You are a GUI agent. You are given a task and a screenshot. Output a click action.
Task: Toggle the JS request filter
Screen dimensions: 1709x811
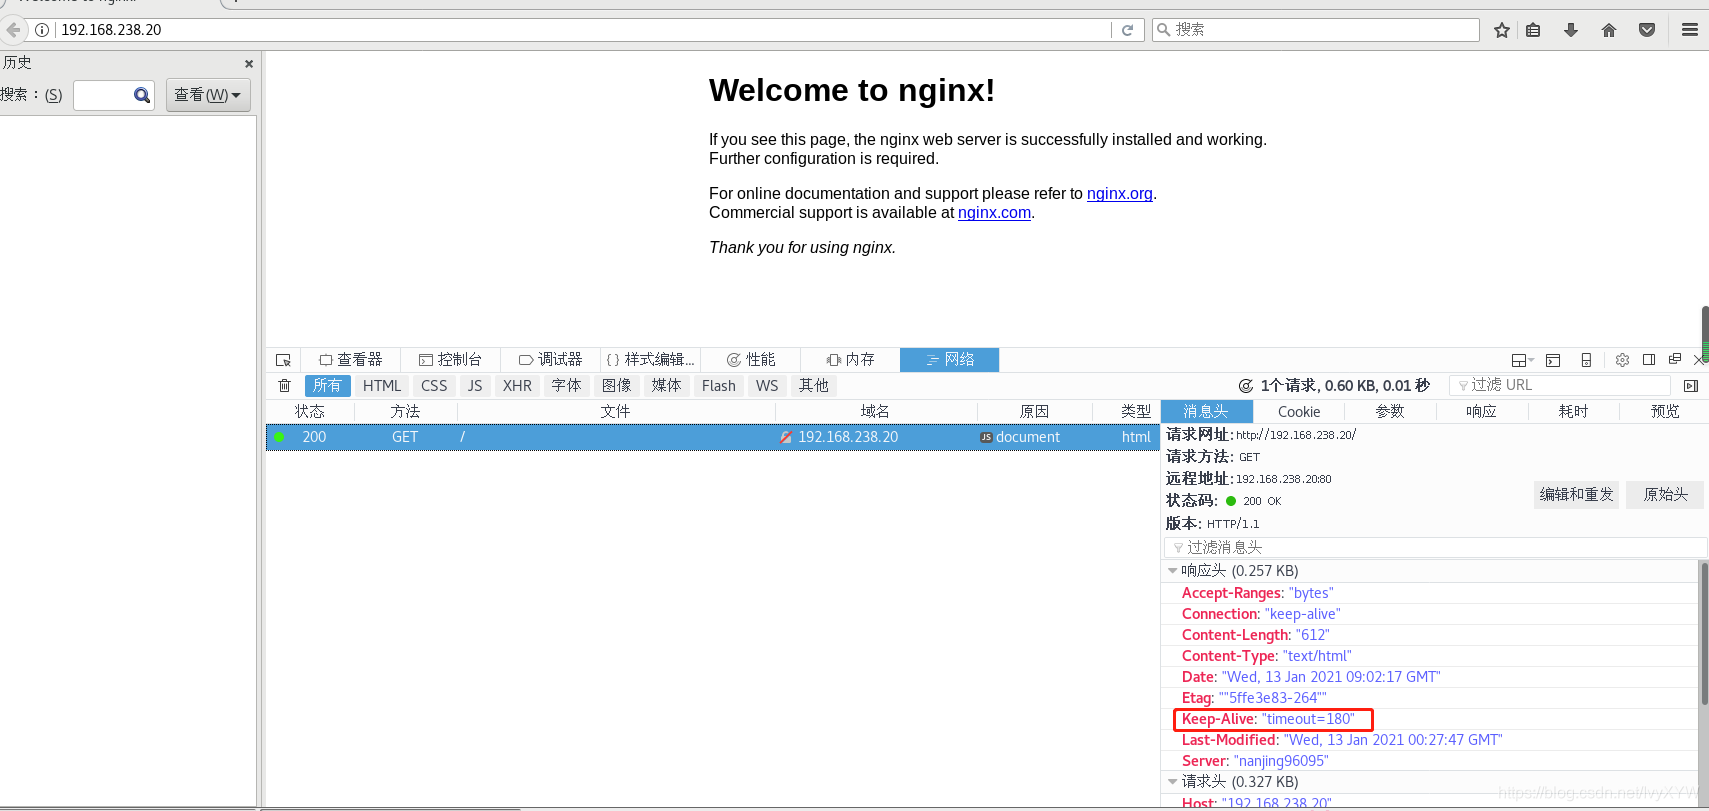click(475, 386)
